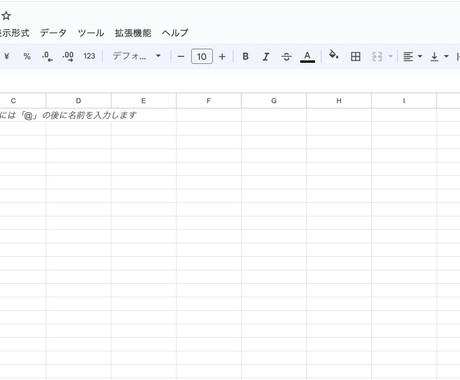Open the text color picker
Viewport: 460px width, 380px height.
click(307, 56)
